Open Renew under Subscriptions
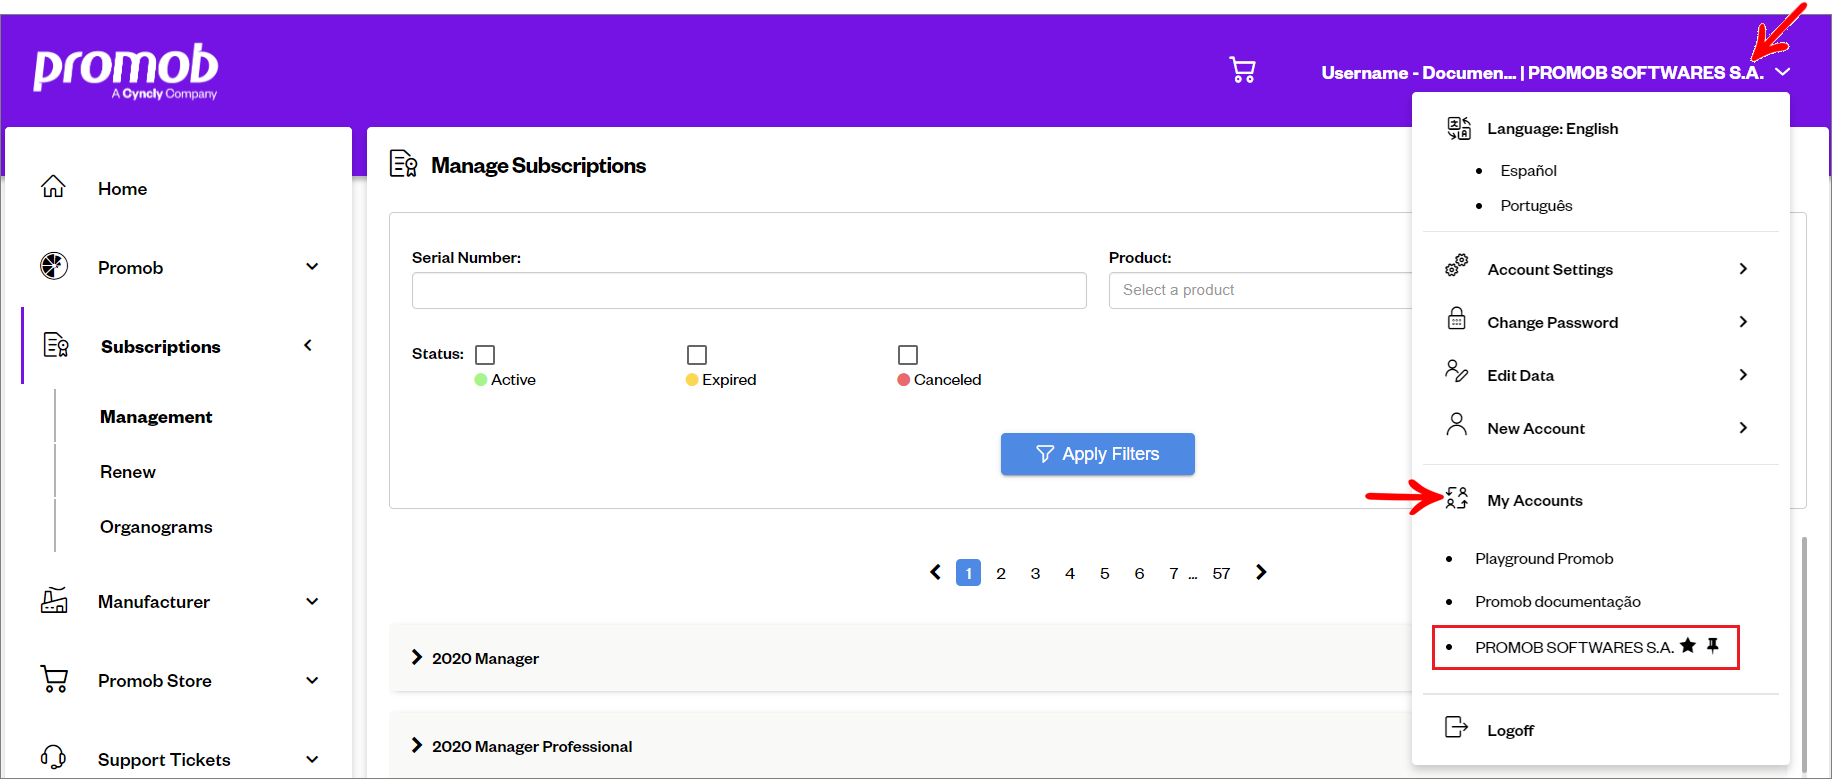The image size is (1832, 779). 128,472
